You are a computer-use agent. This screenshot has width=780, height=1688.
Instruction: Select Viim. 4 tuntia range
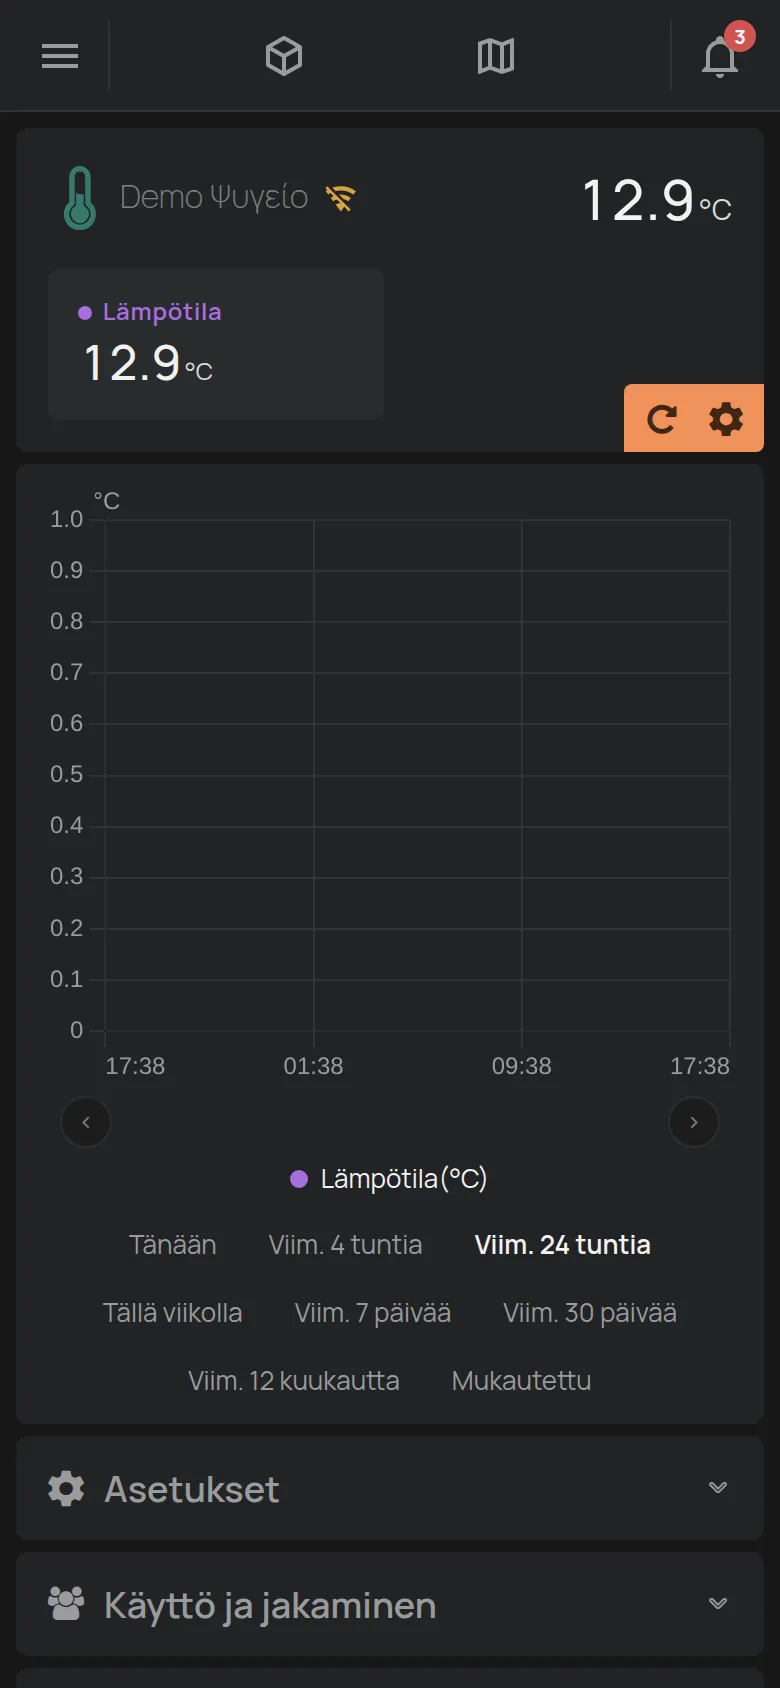tap(345, 1245)
